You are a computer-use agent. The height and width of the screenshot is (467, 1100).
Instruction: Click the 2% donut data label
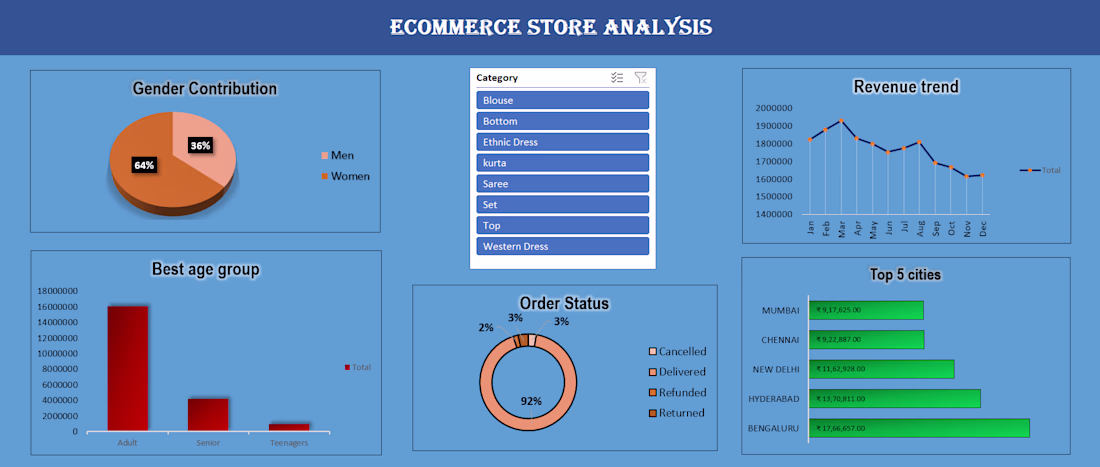pyautogui.click(x=486, y=327)
